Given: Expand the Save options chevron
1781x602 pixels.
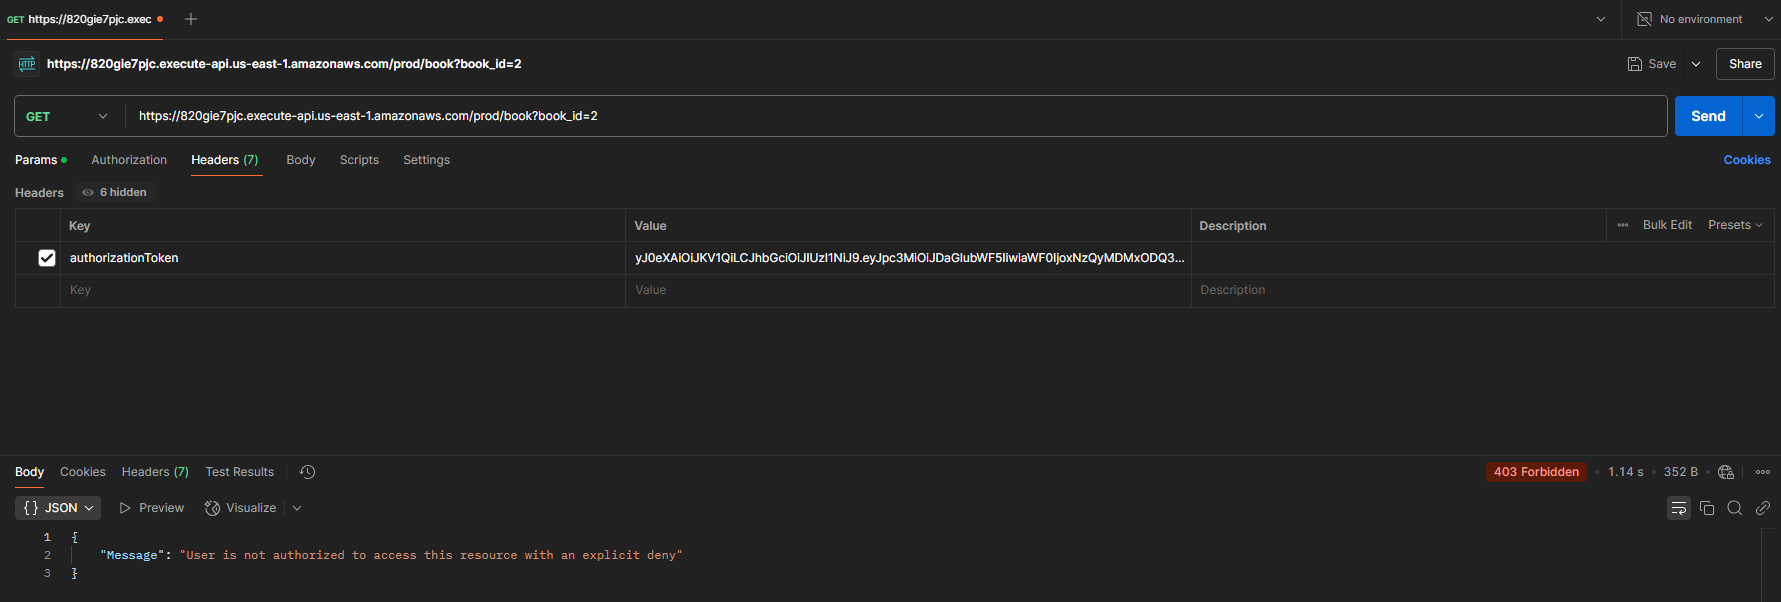Looking at the screenshot, I should (1696, 64).
